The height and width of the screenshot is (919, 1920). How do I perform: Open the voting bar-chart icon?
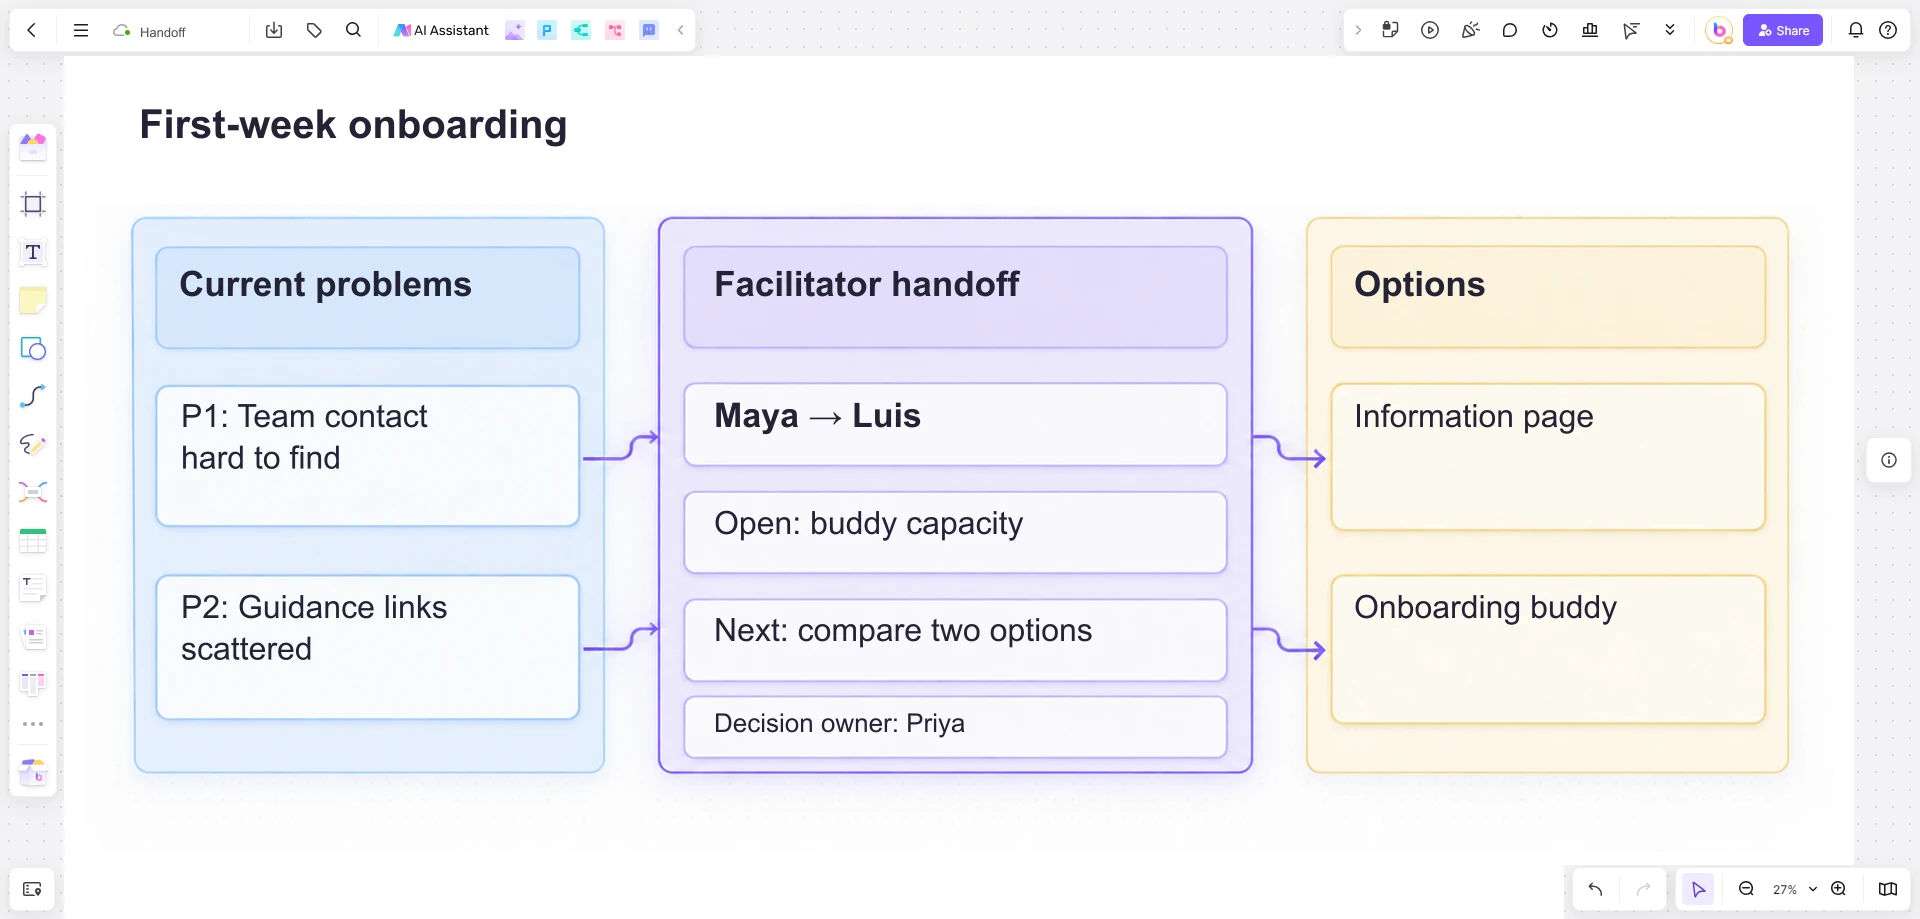(x=1590, y=30)
